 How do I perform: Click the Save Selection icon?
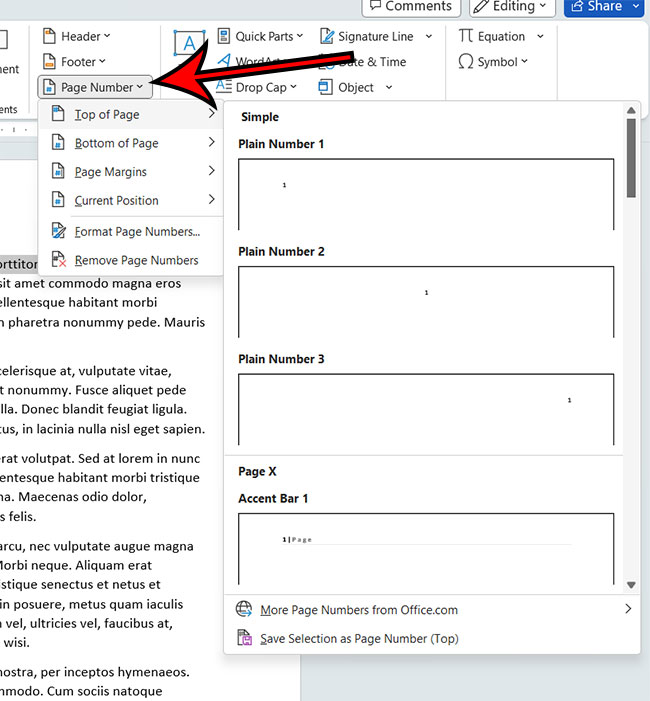[x=245, y=638]
